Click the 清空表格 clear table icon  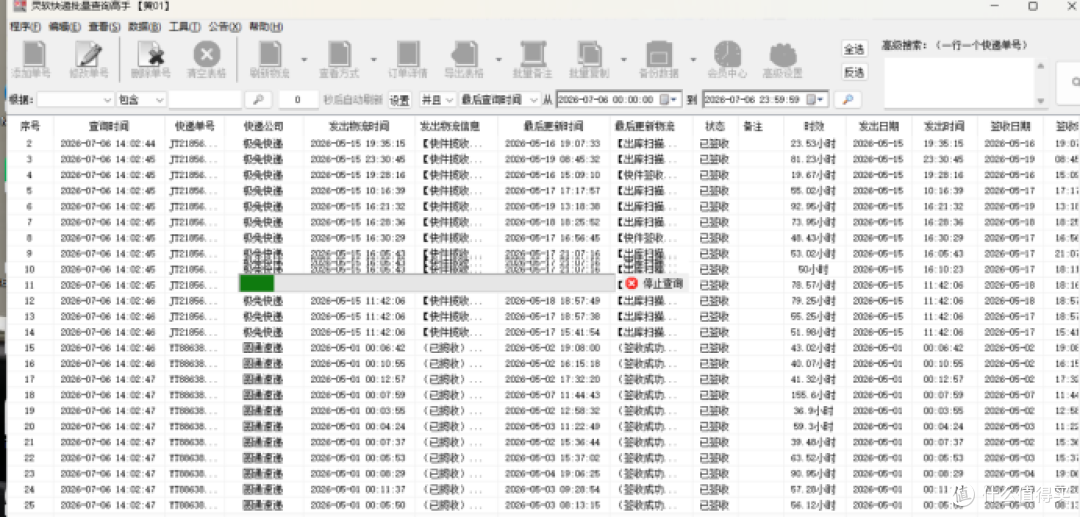[x=207, y=54]
